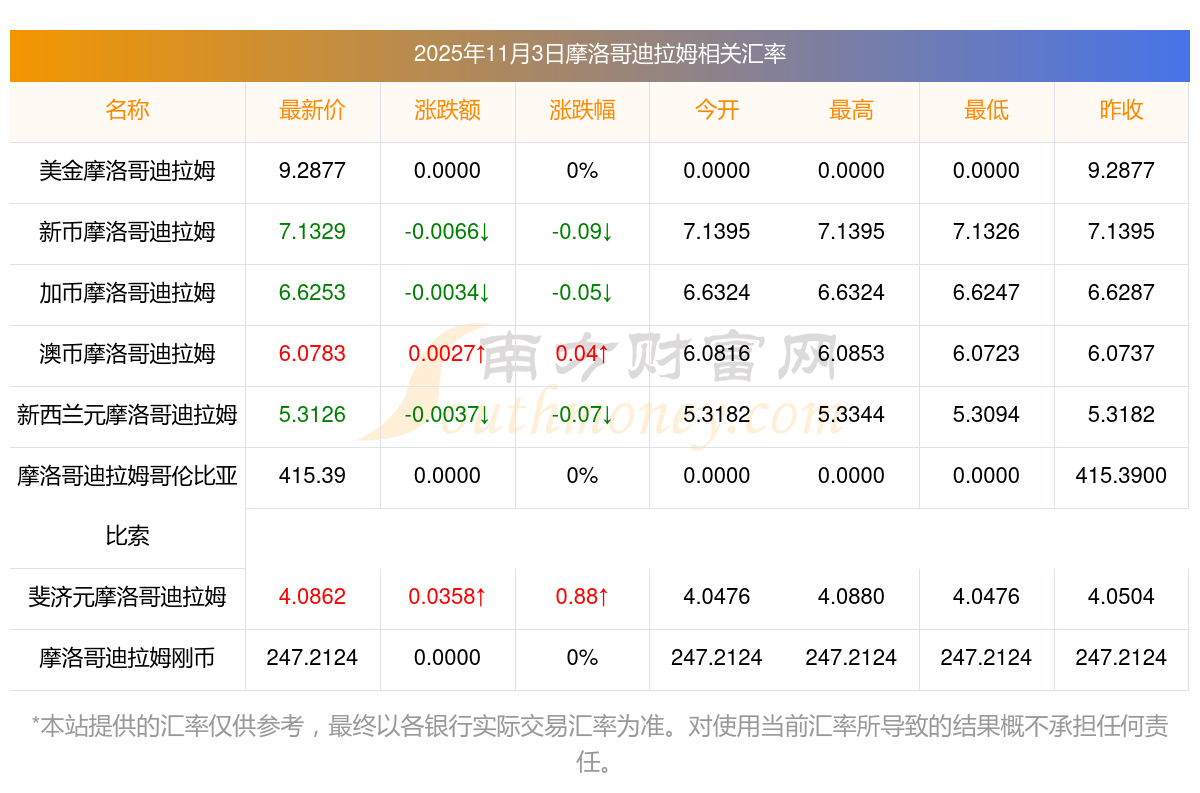Select the 摩洛哥迪拉姆刚币 row name
The height and width of the screenshot is (793, 1200).
(x=127, y=658)
